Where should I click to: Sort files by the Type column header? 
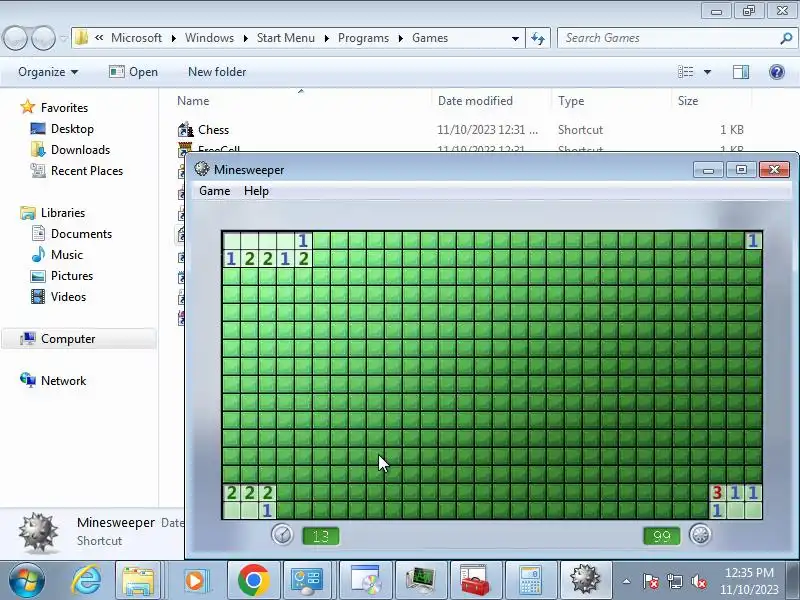pyautogui.click(x=571, y=101)
